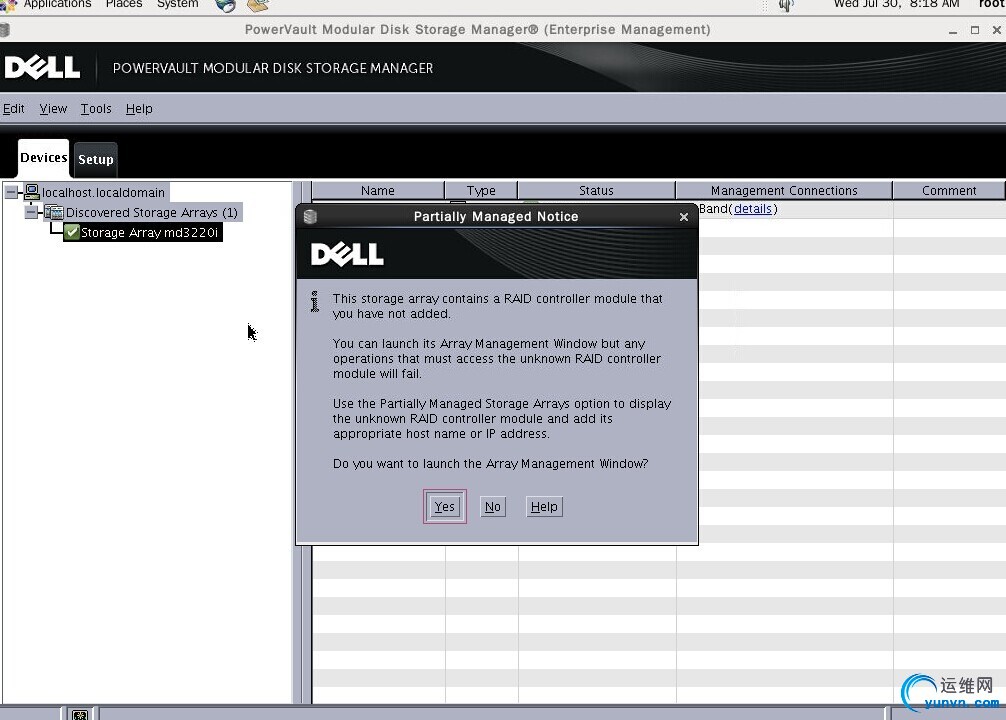Select the Devices tab
The image size is (1006, 720).
pyautogui.click(x=44, y=158)
